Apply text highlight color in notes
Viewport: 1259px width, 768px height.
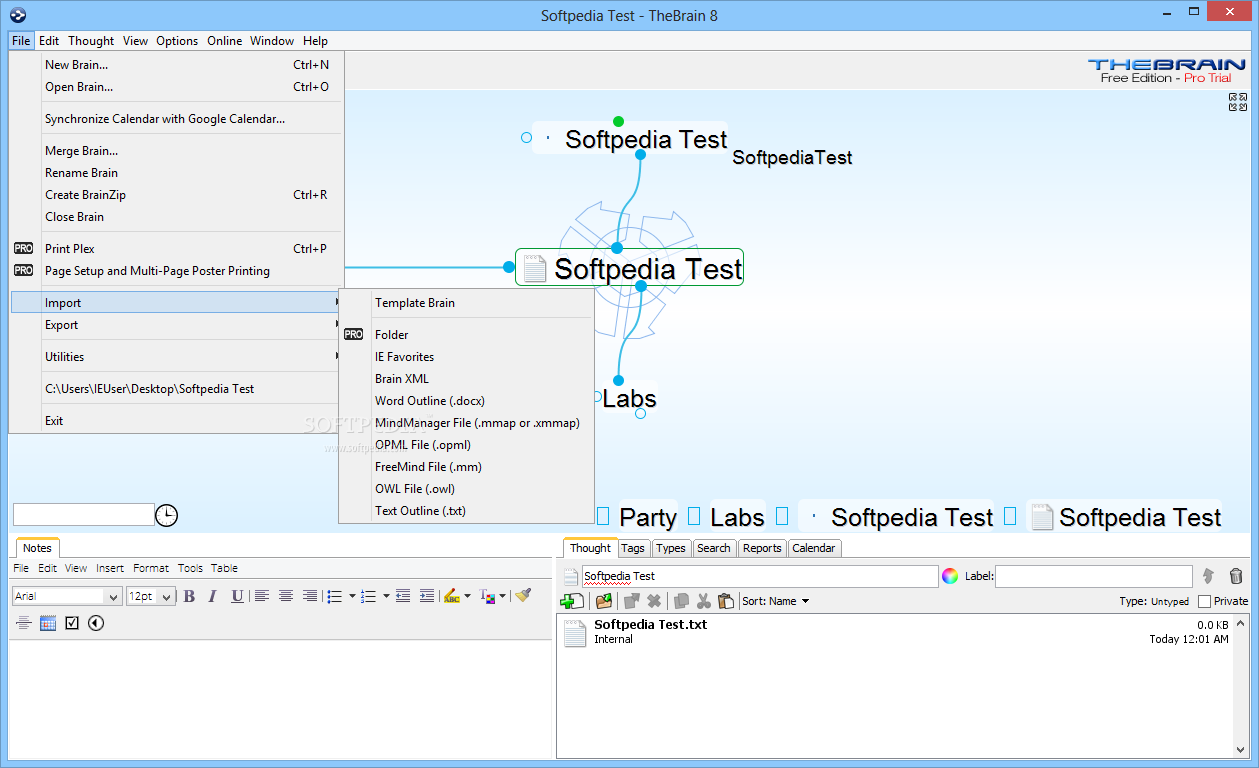(452, 596)
